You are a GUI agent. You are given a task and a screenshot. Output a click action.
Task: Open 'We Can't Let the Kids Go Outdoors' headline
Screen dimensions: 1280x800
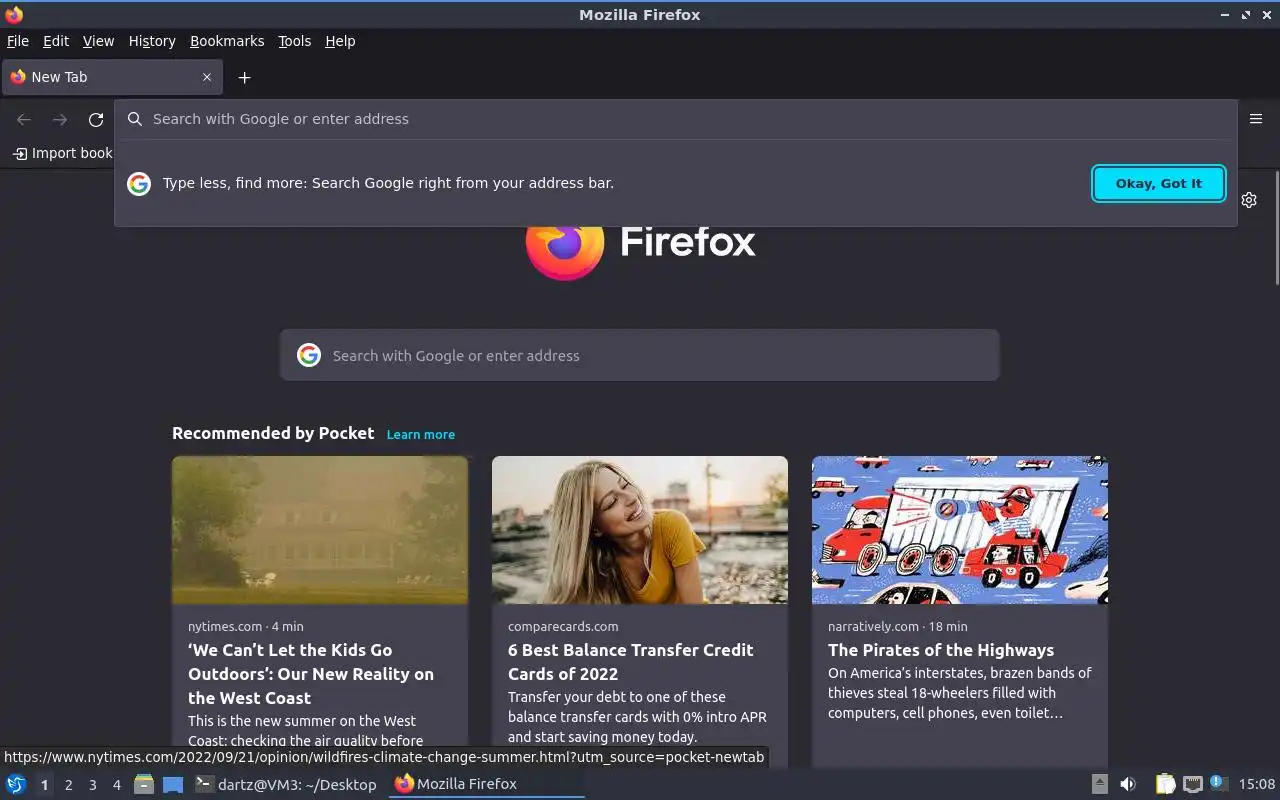click(x=311, y=674)
